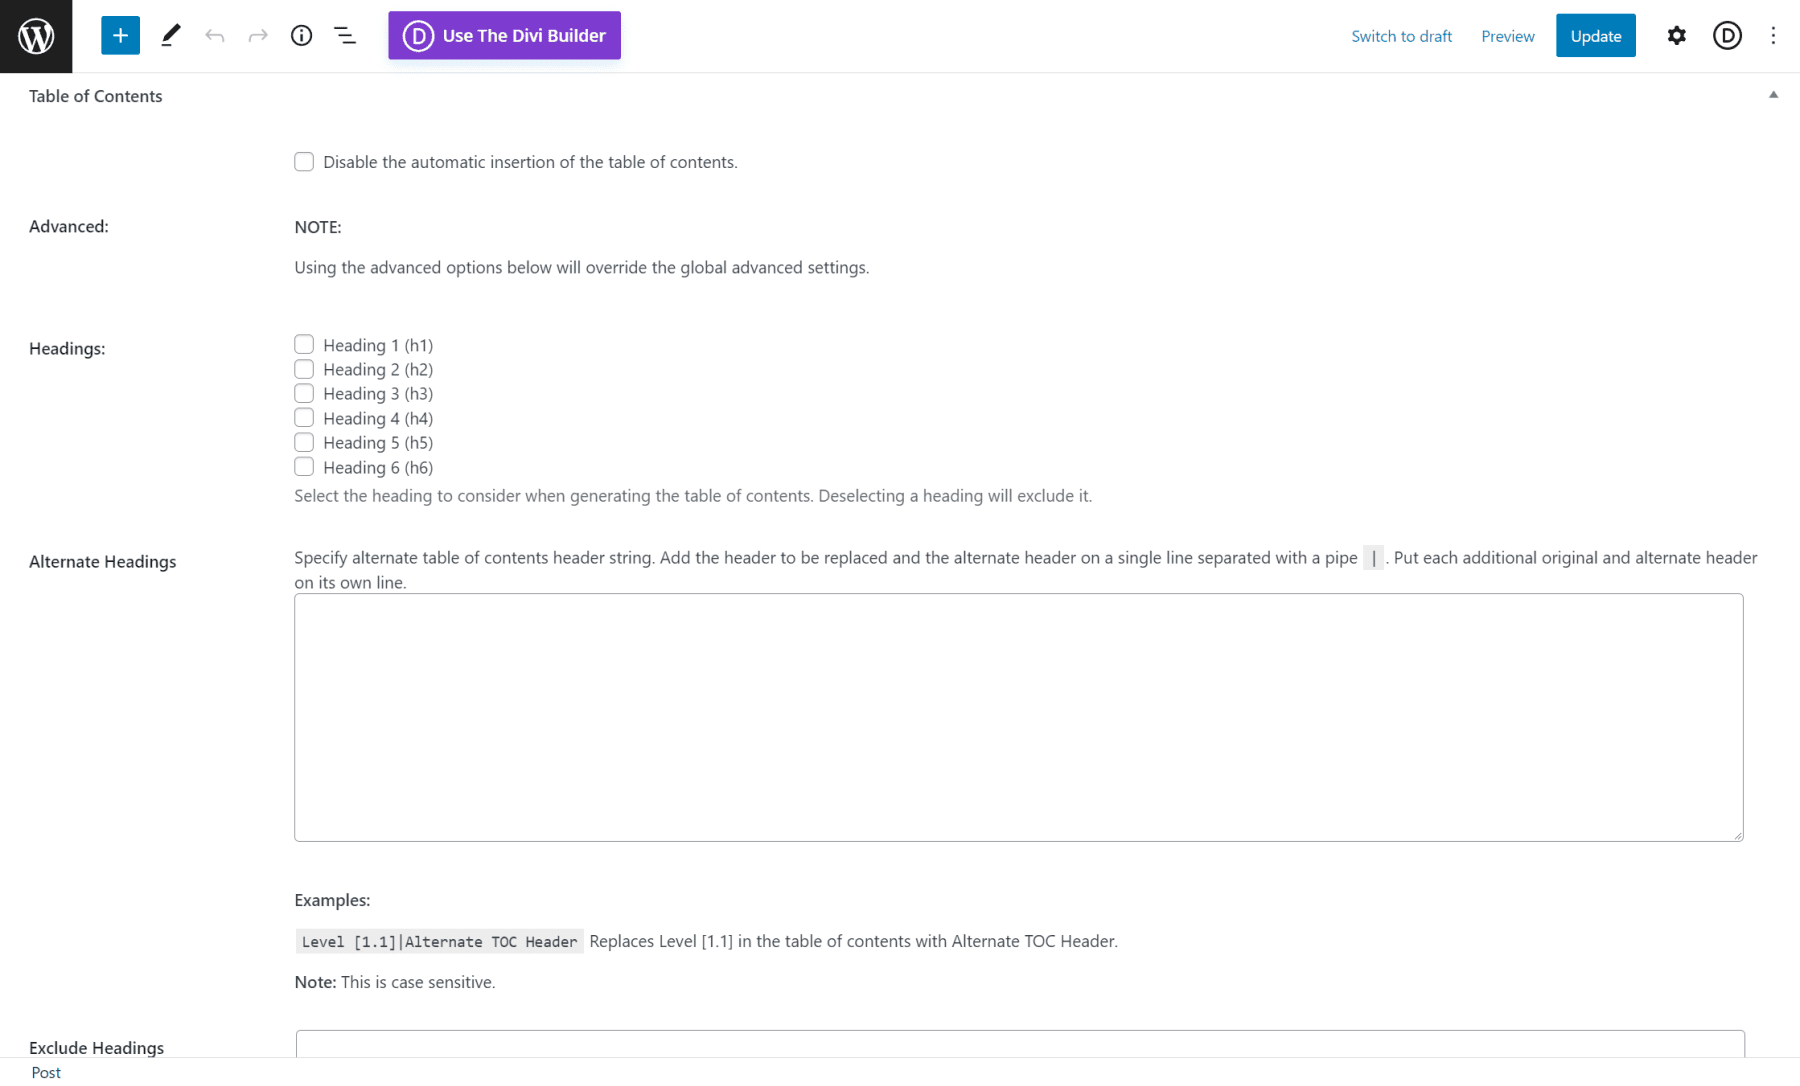Open the document Overview list icon

pyautogui.click(x=344, y=35)
